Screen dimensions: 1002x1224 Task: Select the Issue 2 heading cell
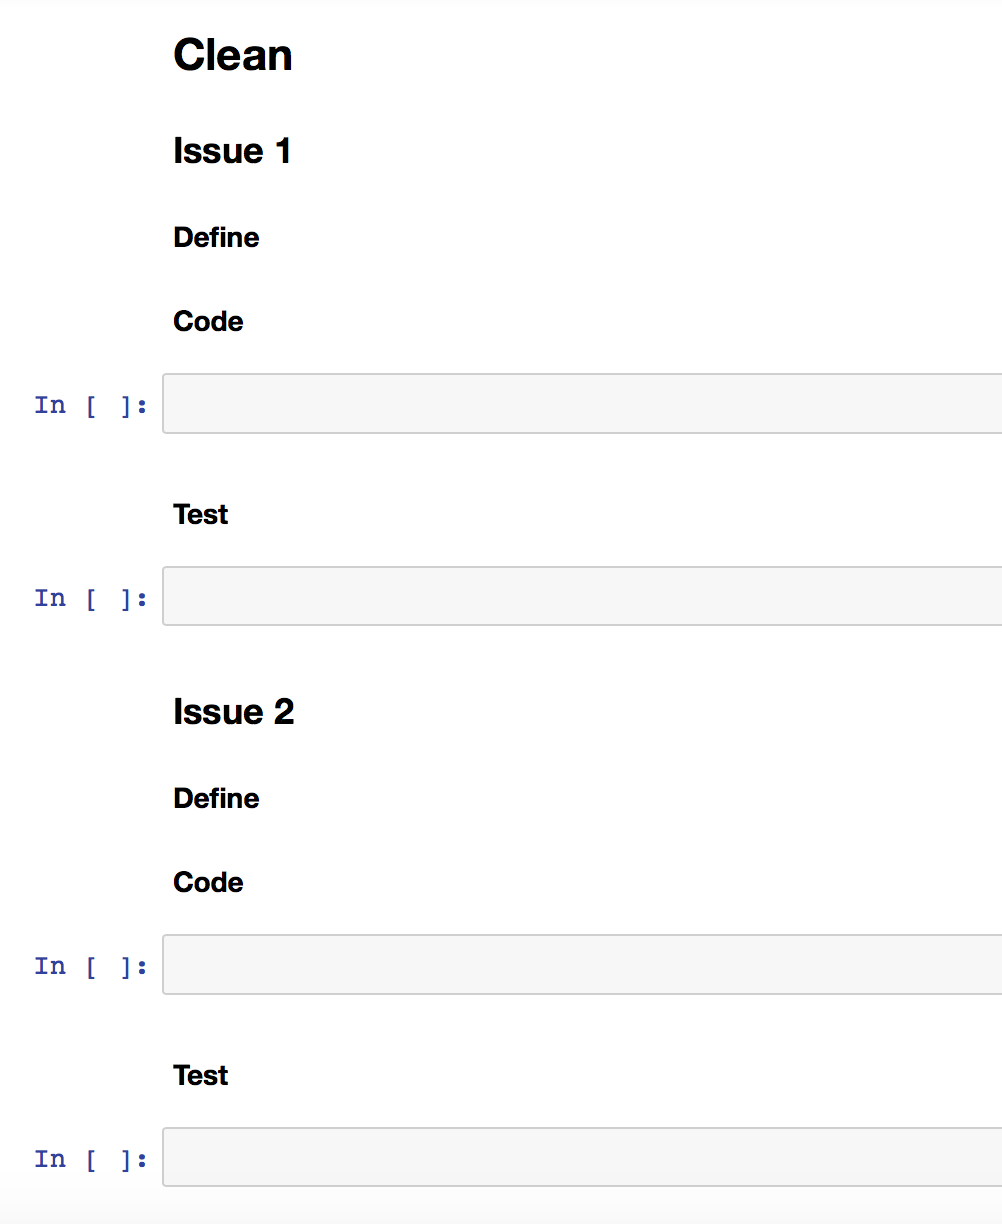233,712
